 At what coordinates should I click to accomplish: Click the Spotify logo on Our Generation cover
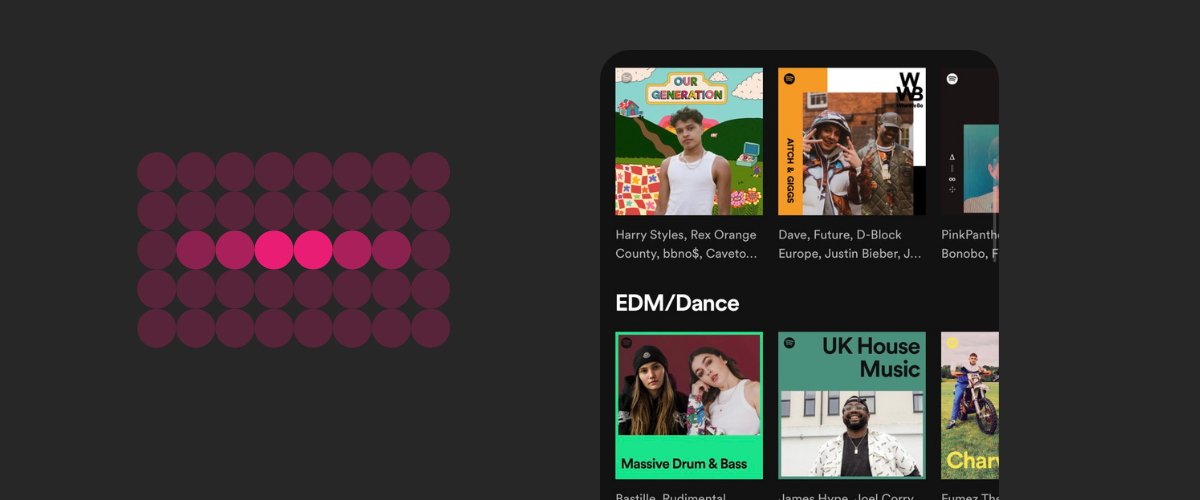click(x=626, y=79)
